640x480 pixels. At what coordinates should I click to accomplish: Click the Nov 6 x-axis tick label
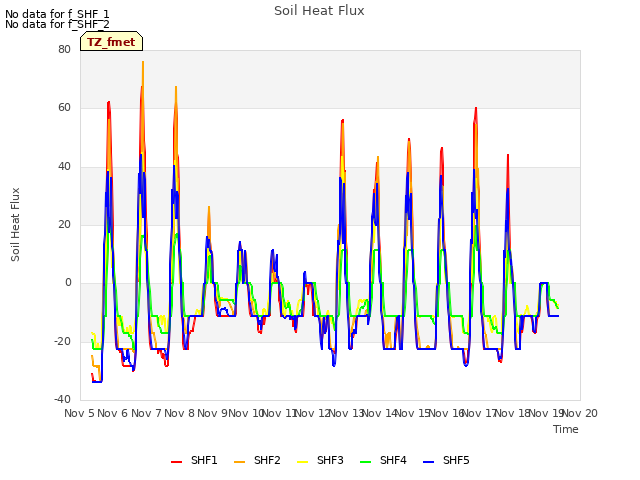click(113, 413)
